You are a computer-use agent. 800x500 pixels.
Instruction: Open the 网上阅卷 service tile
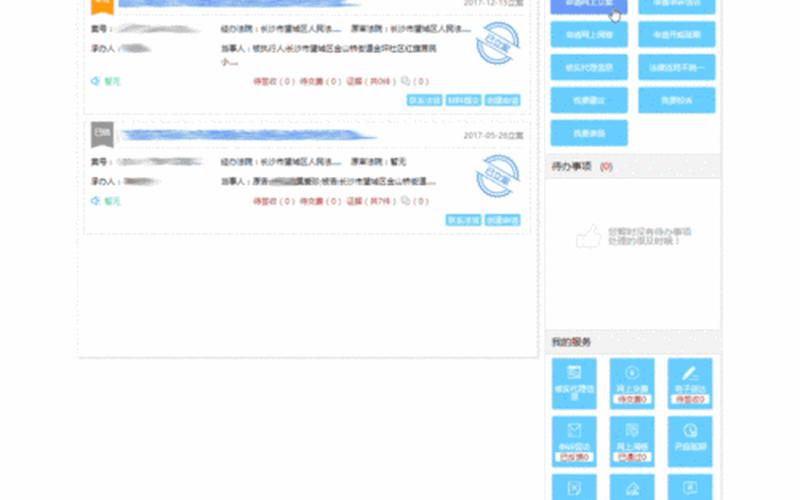pos(632,441)
